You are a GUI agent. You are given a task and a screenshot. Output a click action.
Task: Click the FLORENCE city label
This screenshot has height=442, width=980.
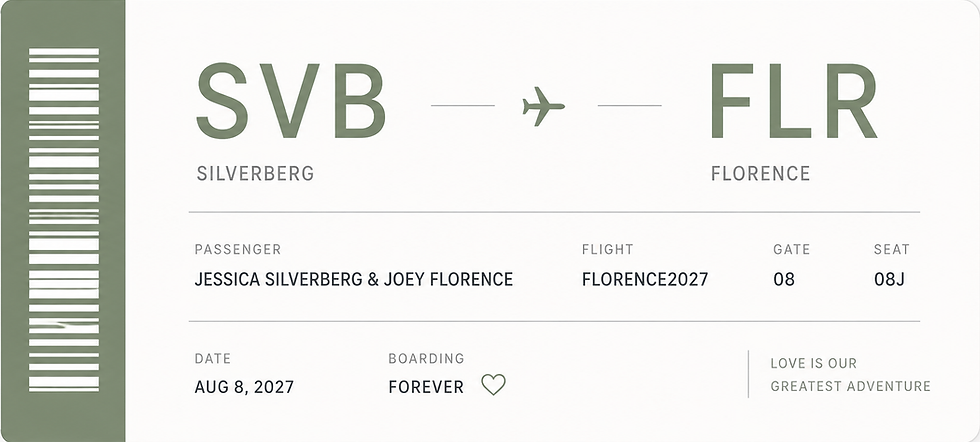pyautogui.click(x=761, y=173)
